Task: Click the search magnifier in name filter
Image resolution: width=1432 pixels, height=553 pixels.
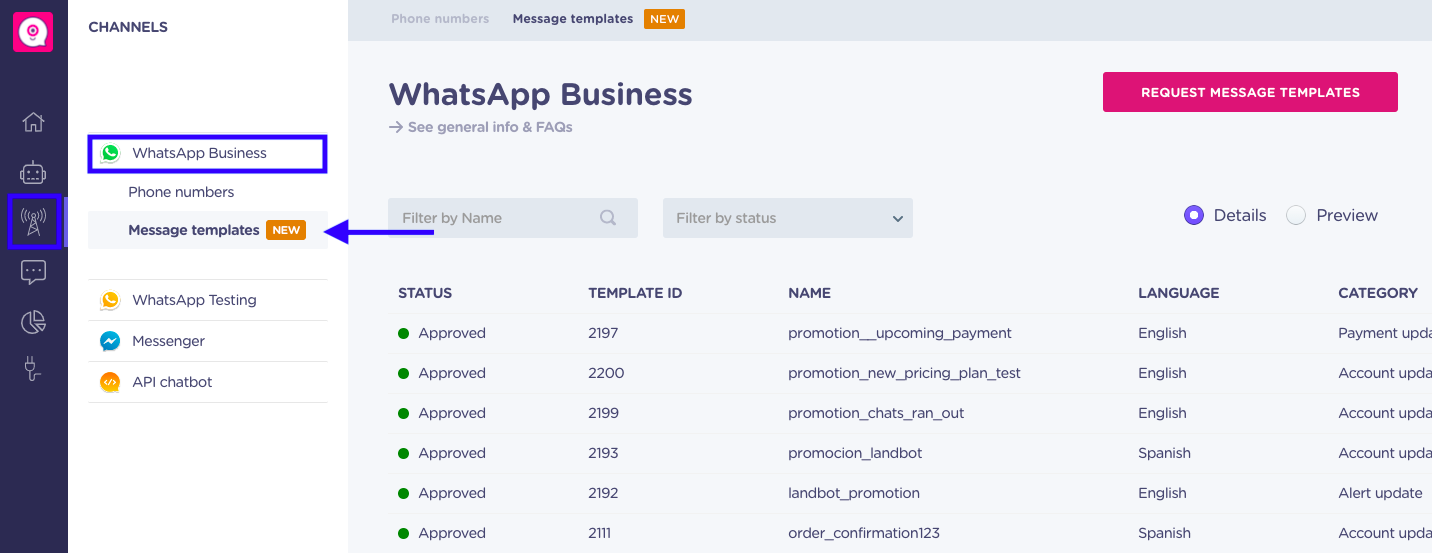Action: pos(608,218)
